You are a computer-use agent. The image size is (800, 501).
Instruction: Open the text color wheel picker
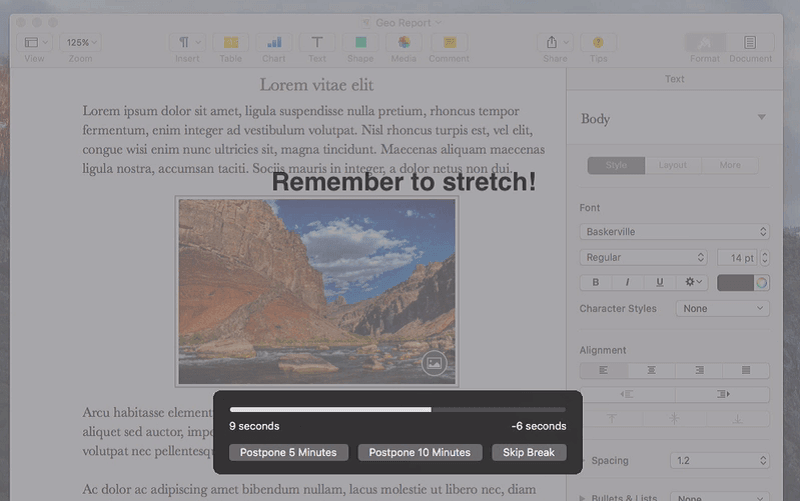(761, 283)
